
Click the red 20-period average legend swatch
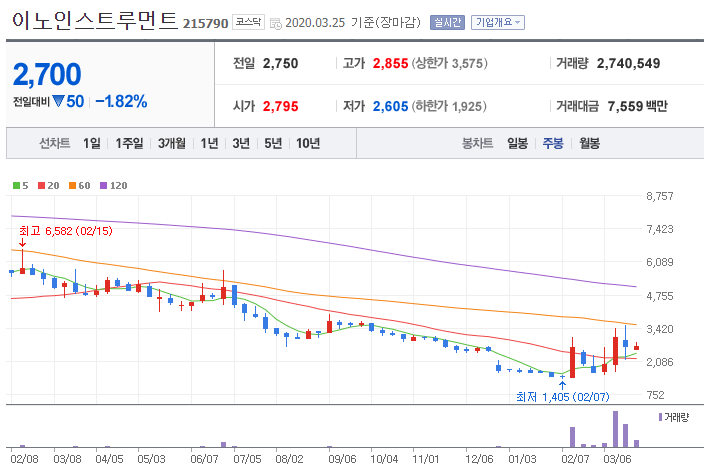coord(41,185)
